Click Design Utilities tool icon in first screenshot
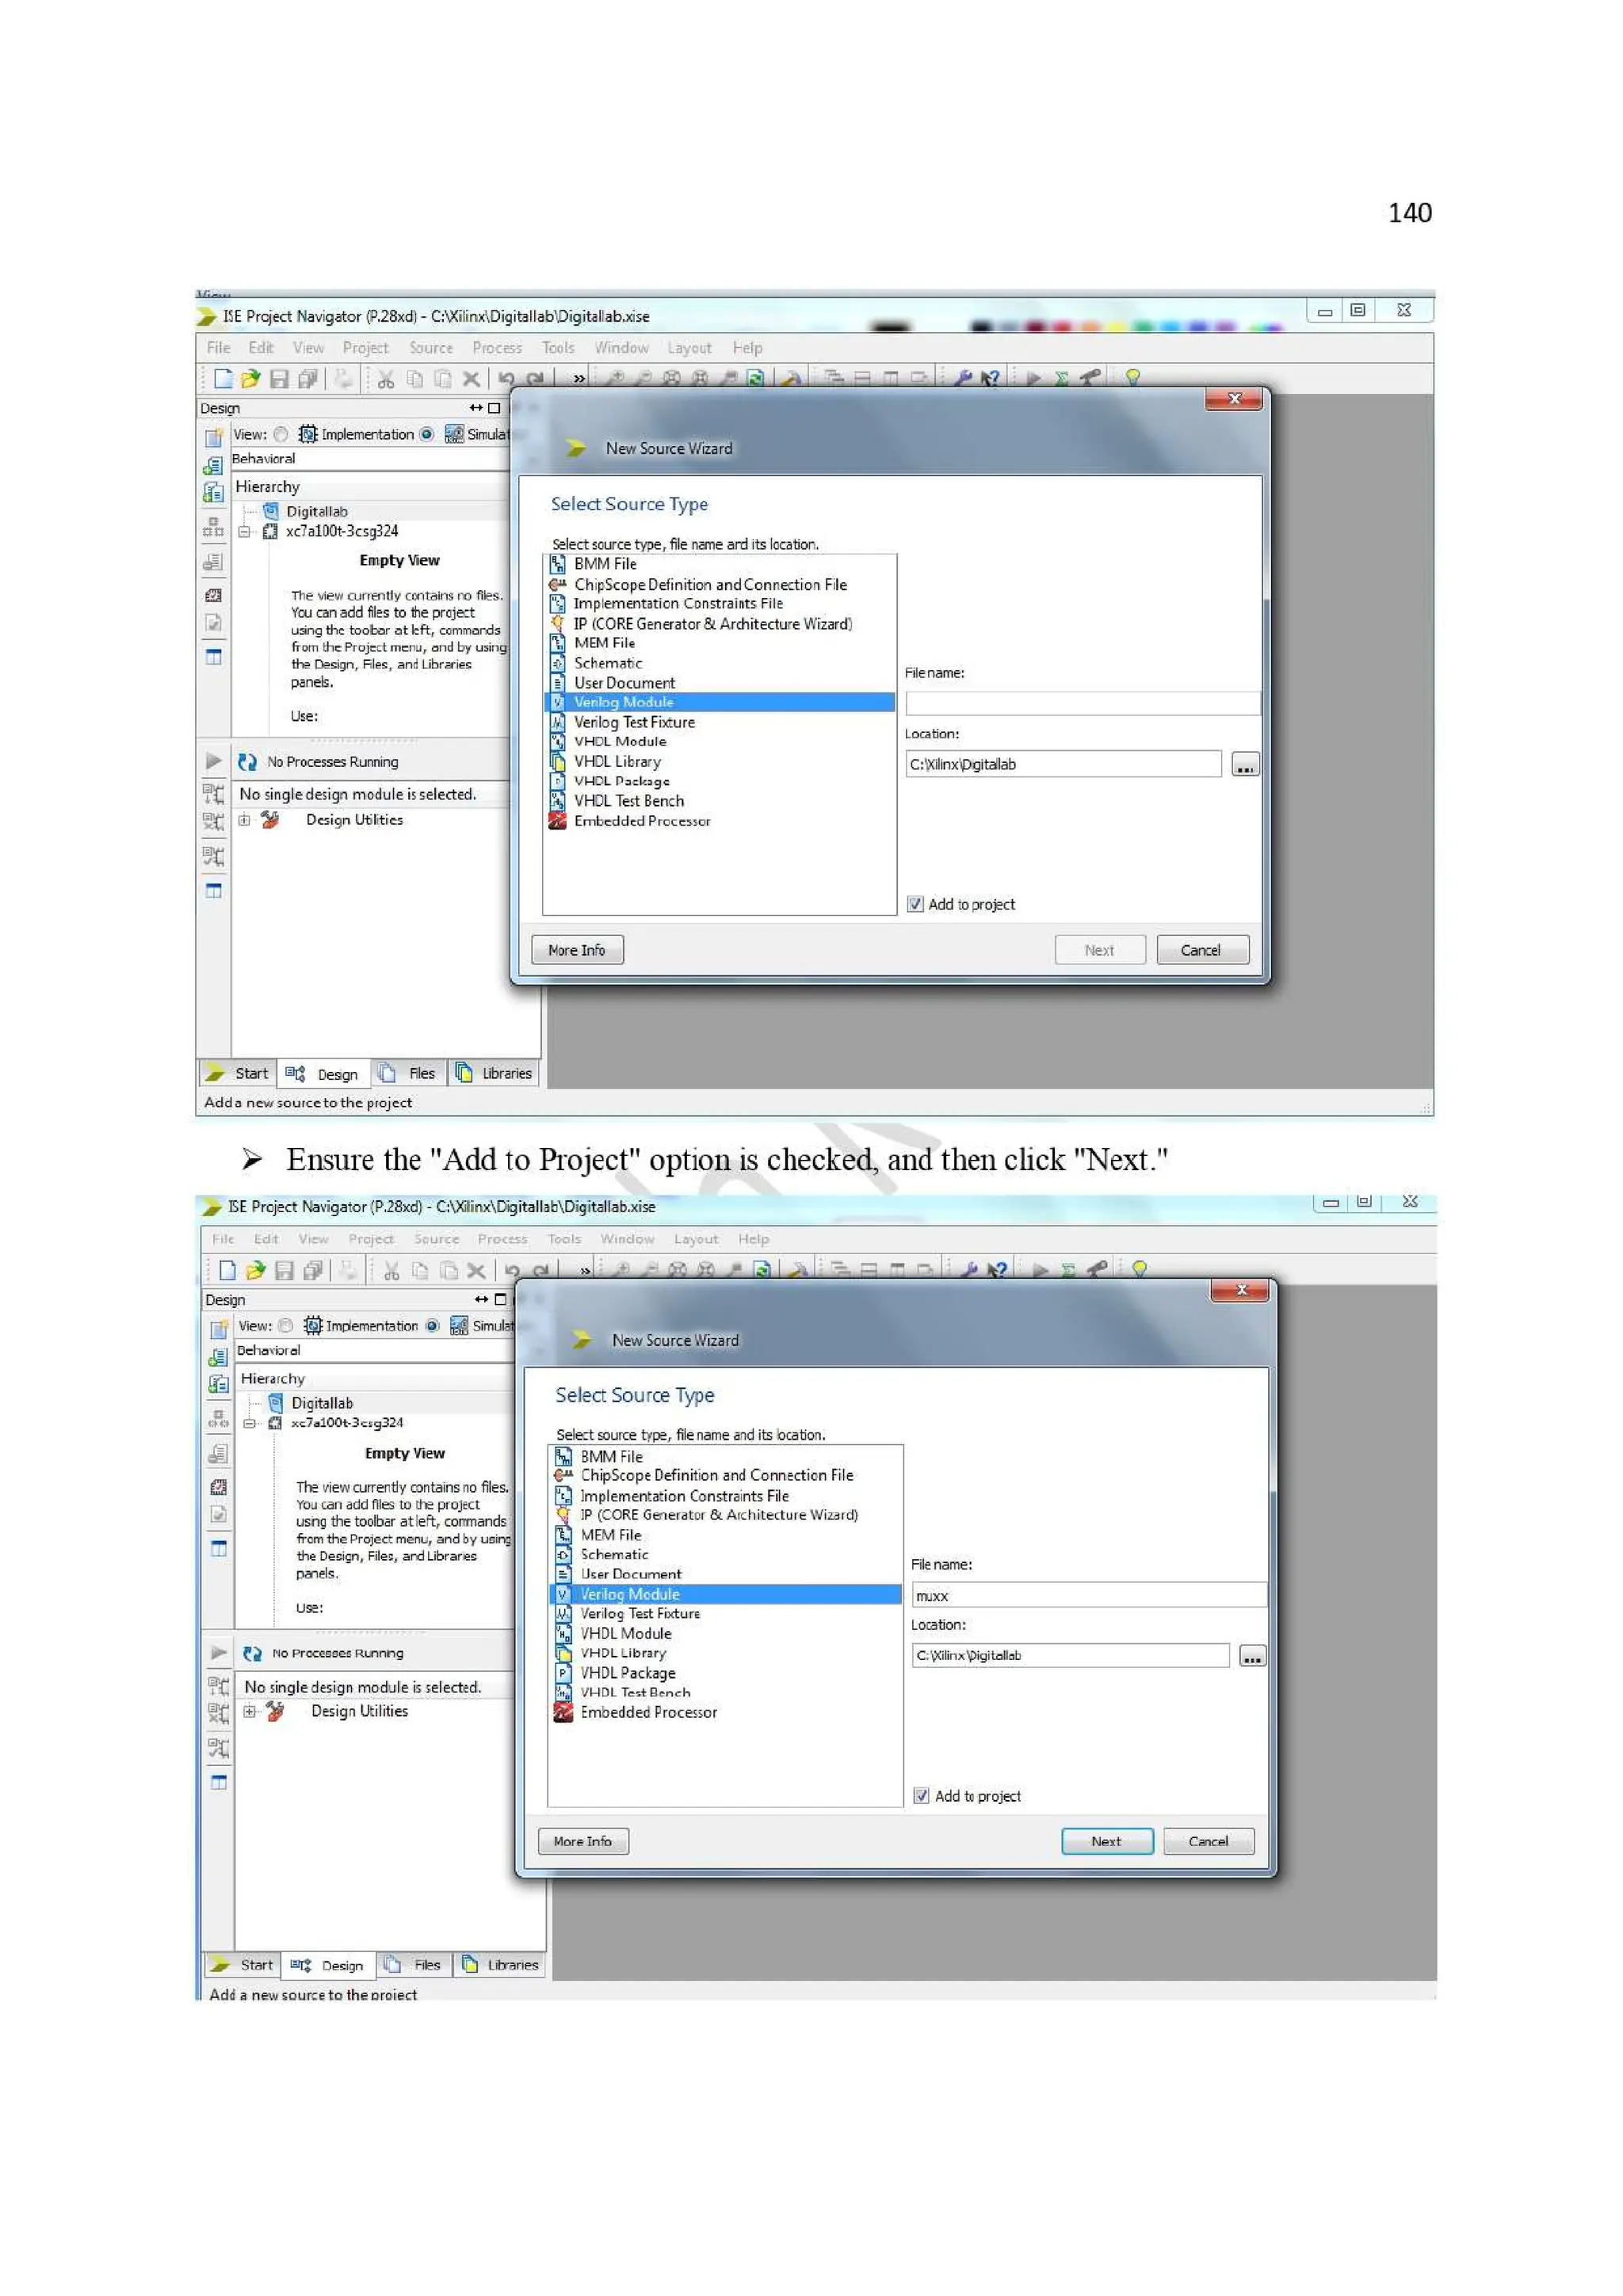The width and height of the screenshot is (1623, 2296). pyautogui.click(x=270, y=819)
